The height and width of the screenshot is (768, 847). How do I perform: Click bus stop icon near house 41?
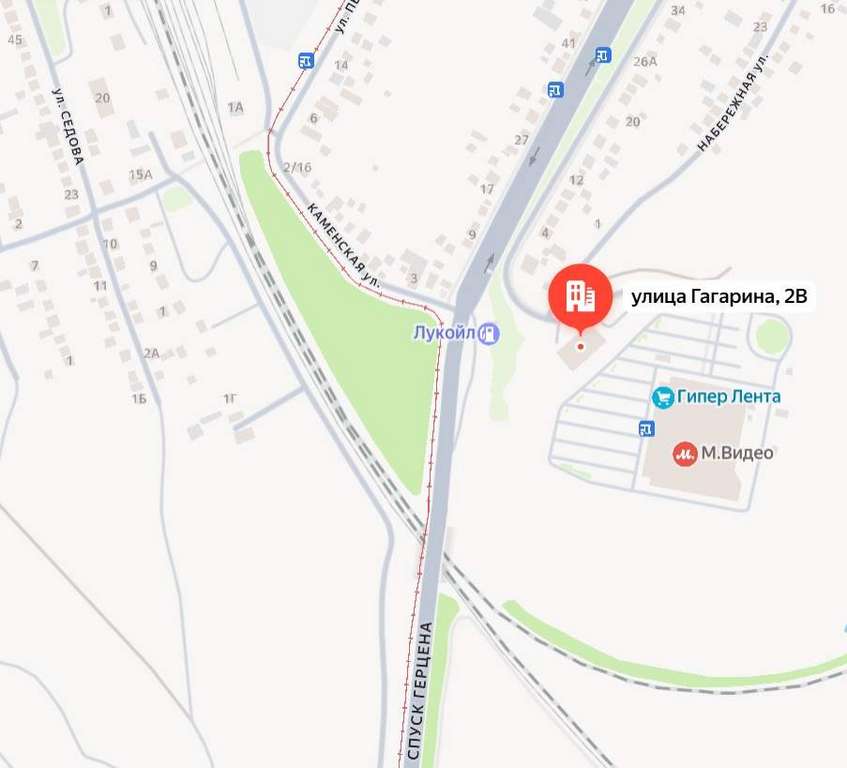pyautogui.click(x=555, y=89)
